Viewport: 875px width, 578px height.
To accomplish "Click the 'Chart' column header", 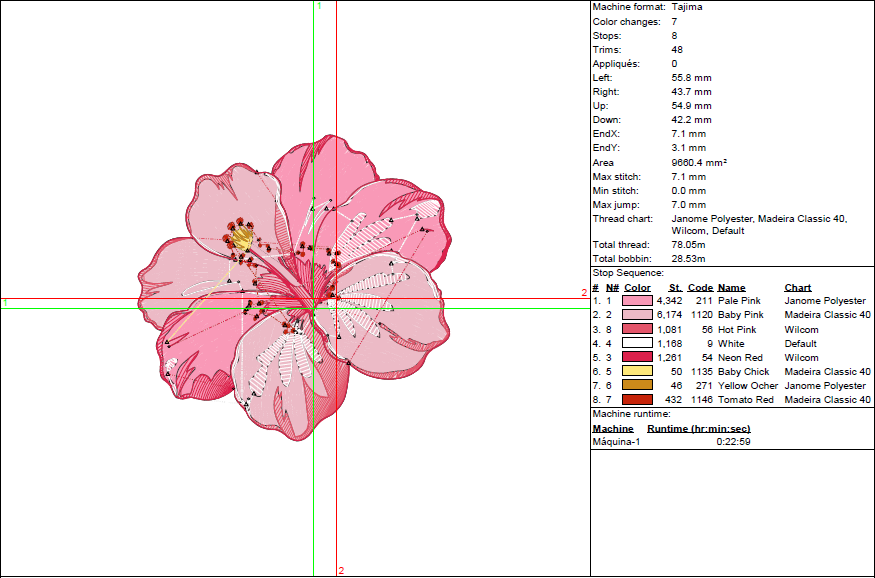I will pos(798,288).
